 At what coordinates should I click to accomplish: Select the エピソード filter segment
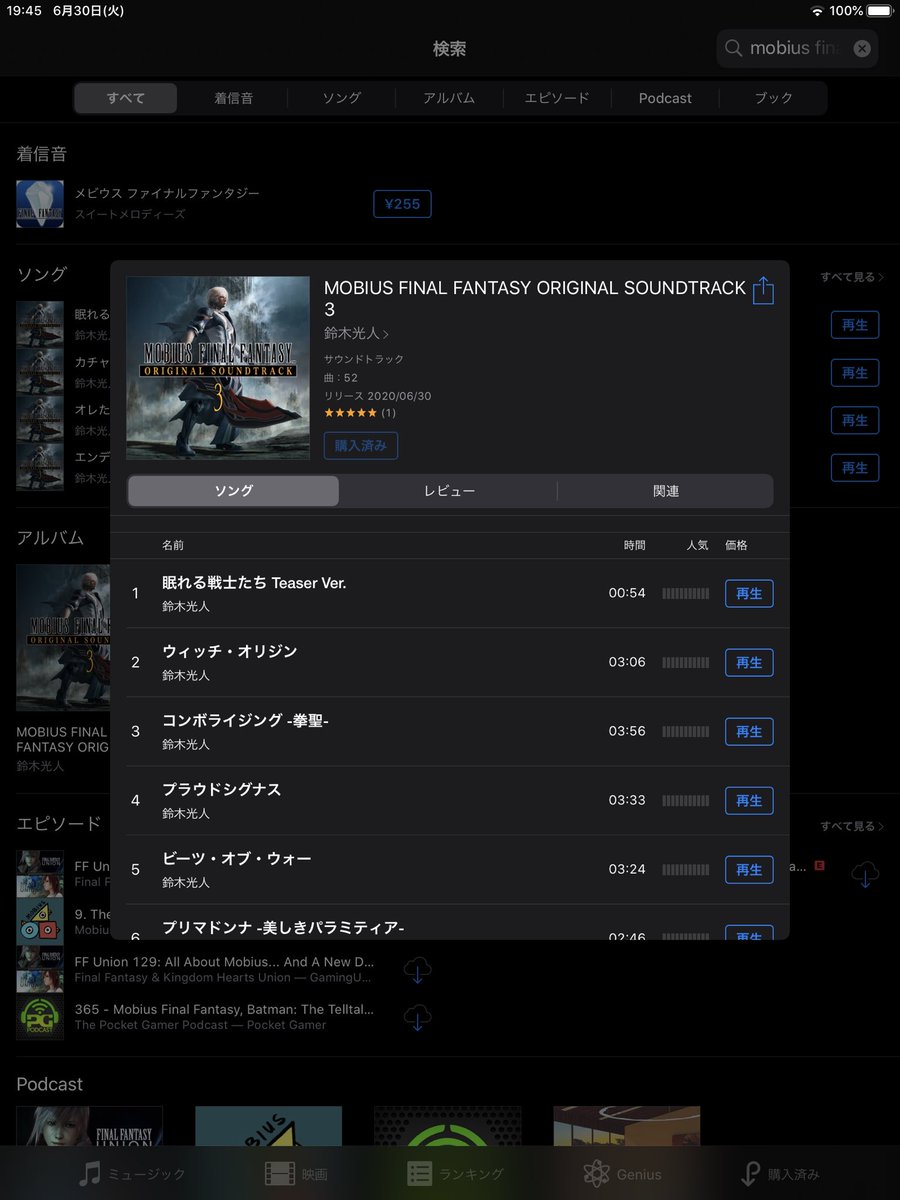point(557,98)
